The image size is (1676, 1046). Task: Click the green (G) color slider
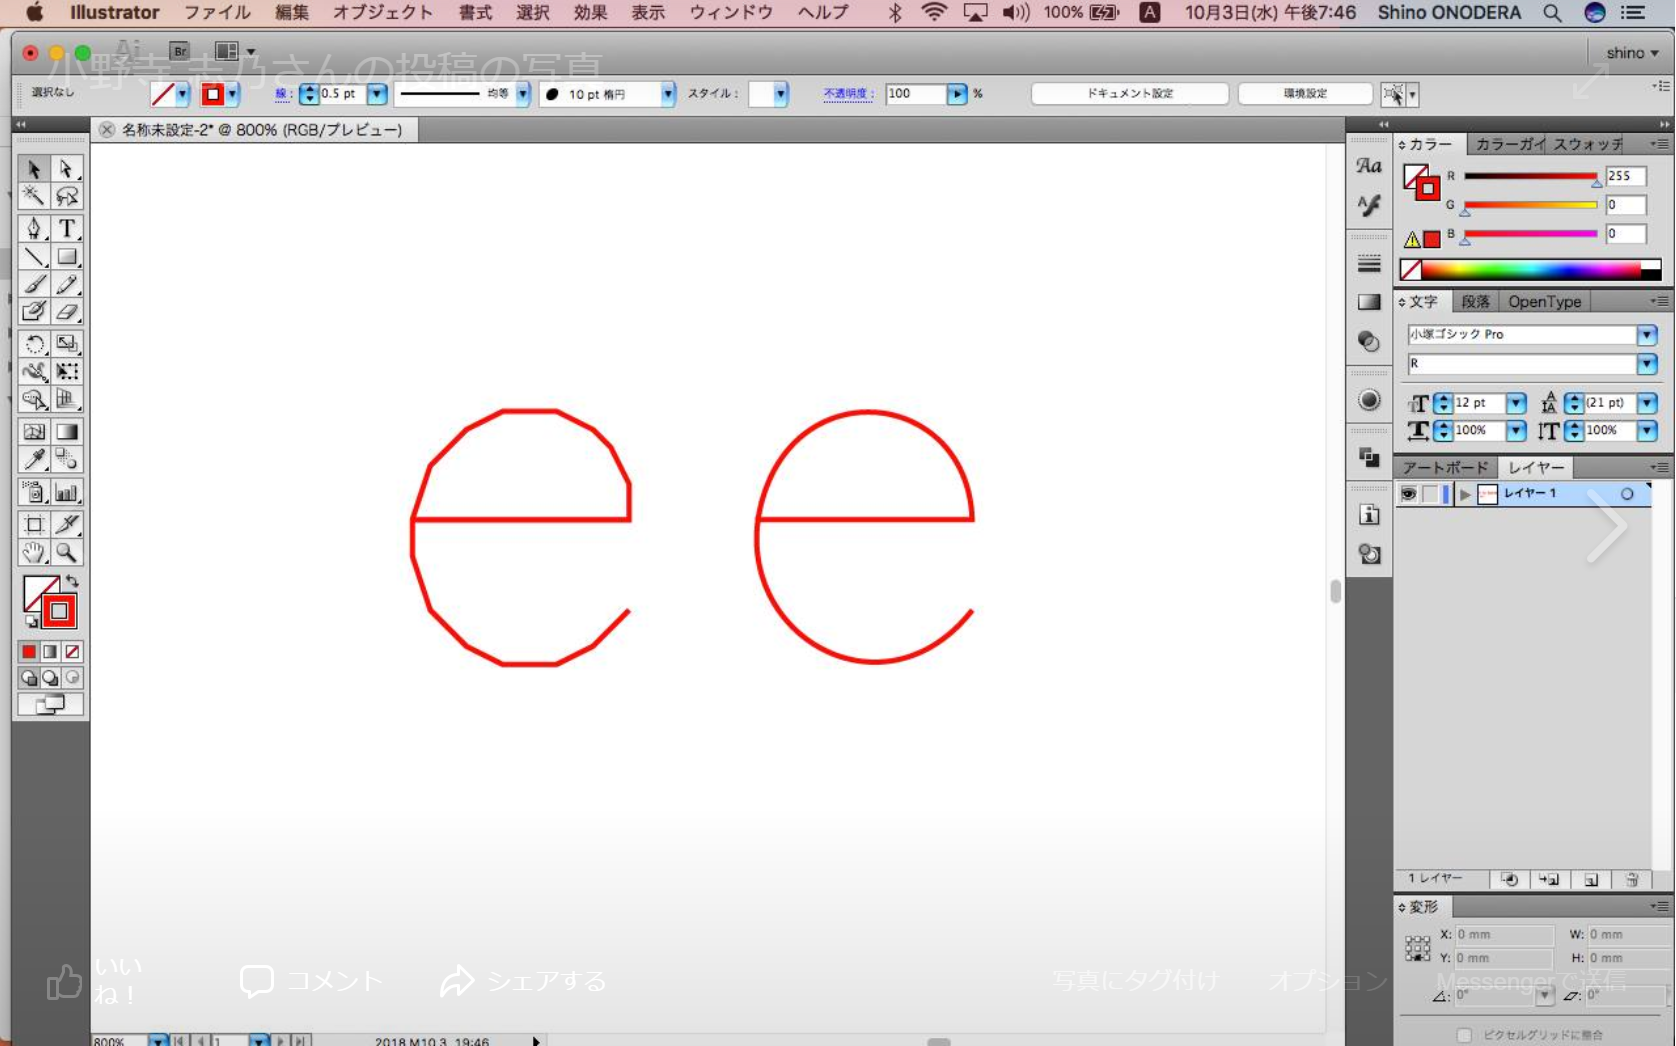click(1530, 206)
